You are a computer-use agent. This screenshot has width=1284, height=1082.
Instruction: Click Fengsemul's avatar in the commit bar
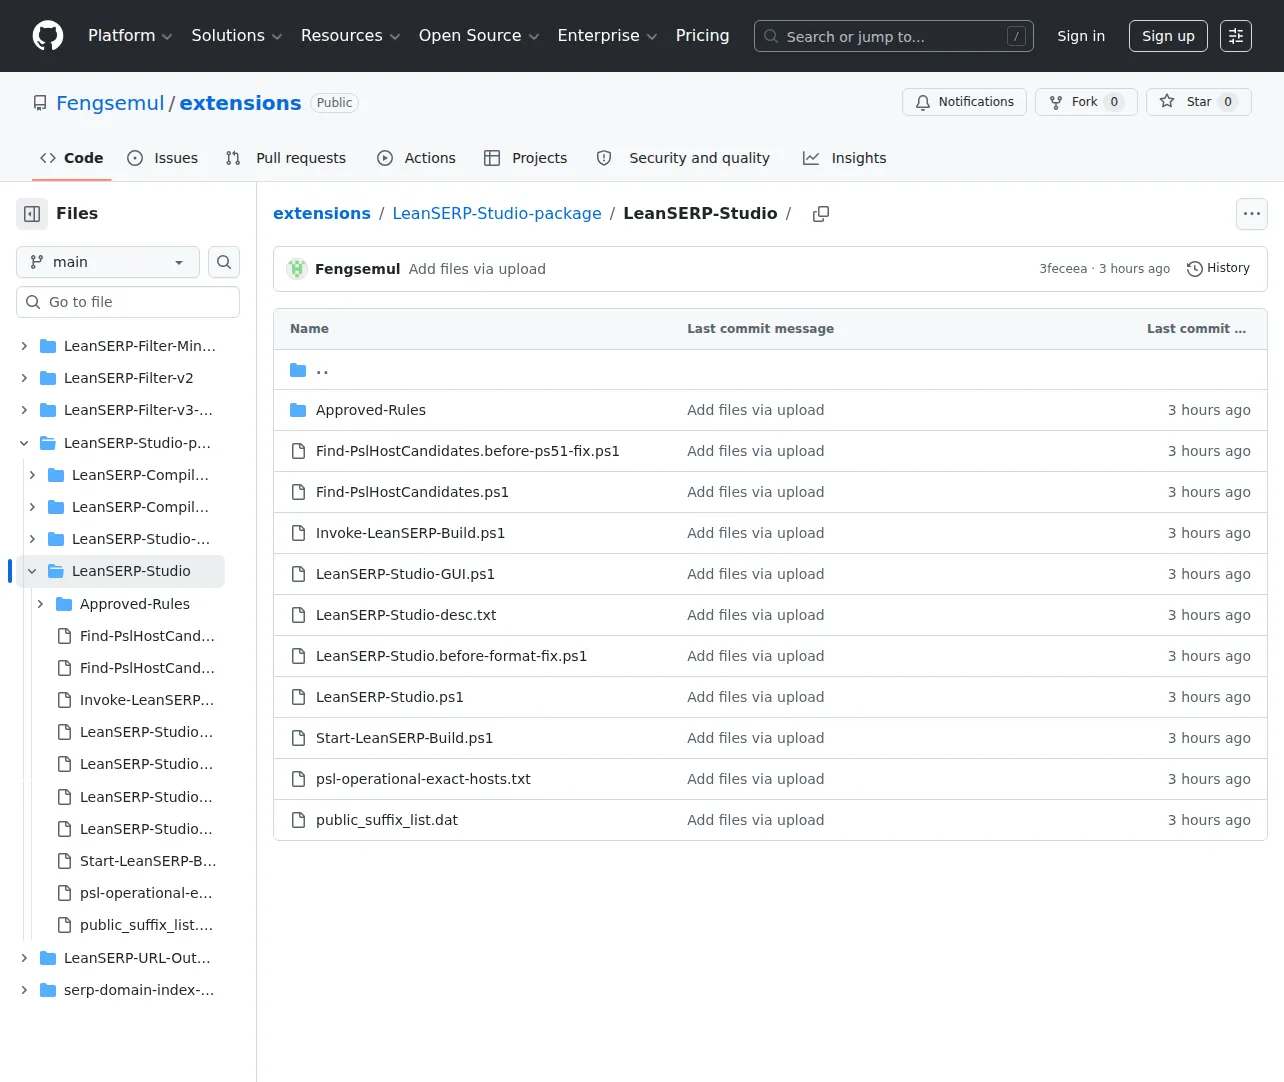297,269
